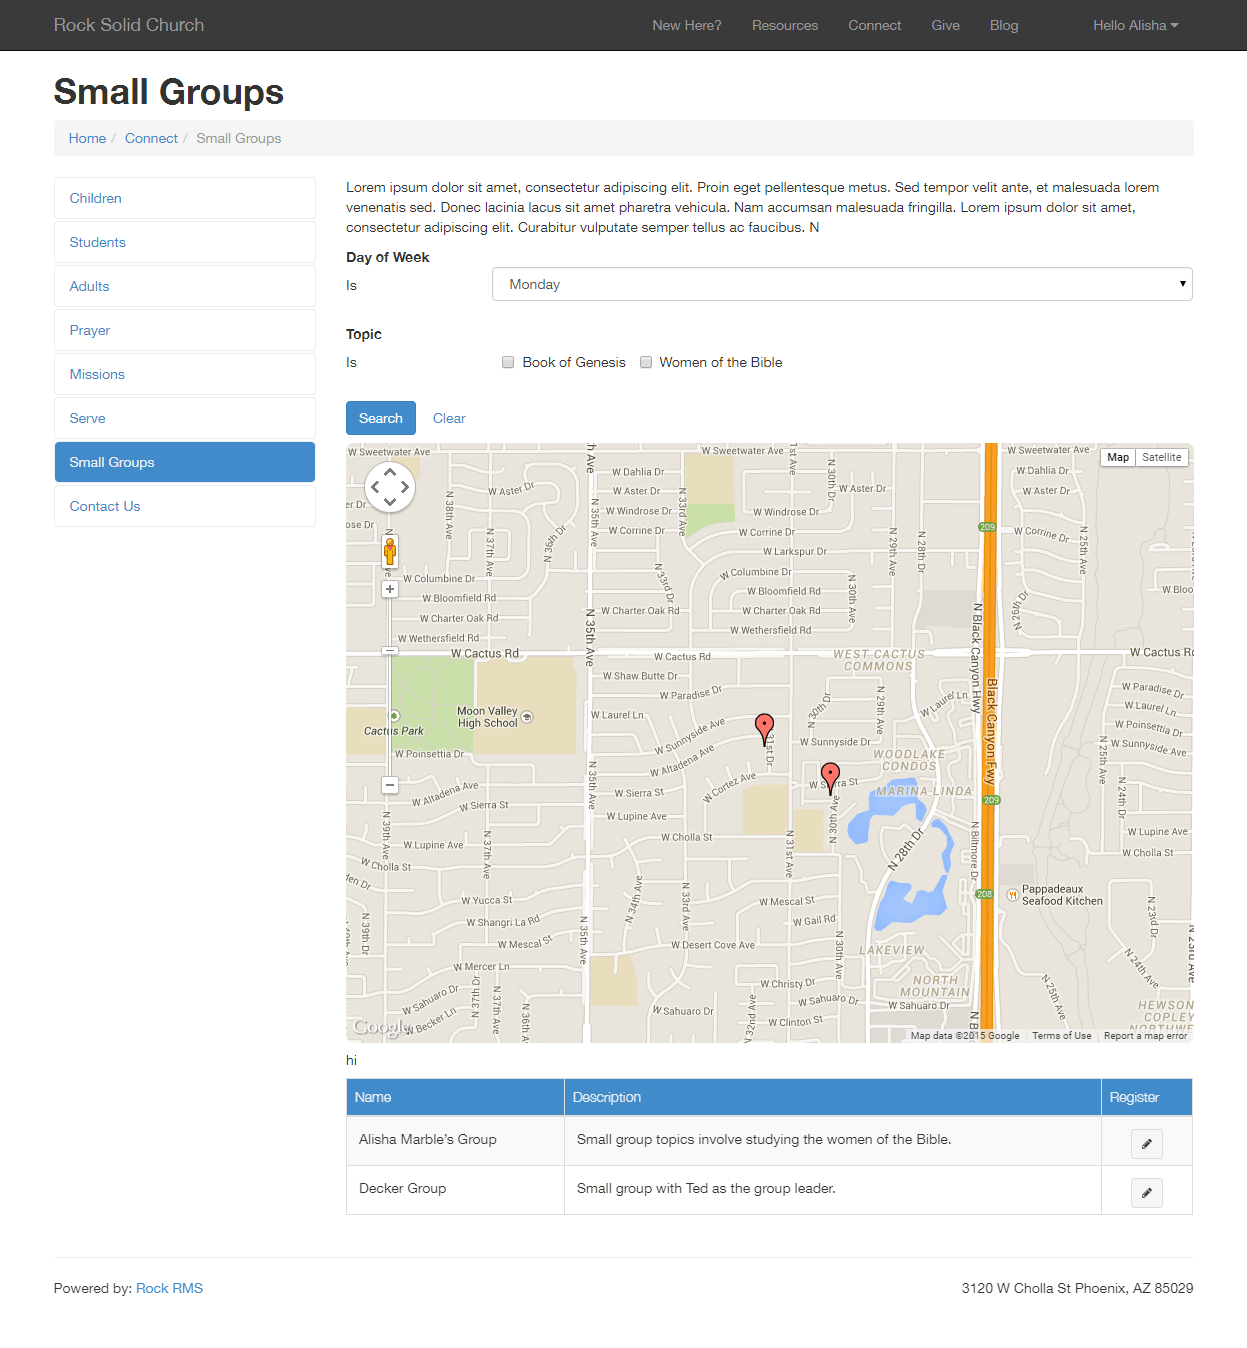This screenshot has width=1247, height=1348.
Task: Select the Street View pegman icon
Action: 390,551
